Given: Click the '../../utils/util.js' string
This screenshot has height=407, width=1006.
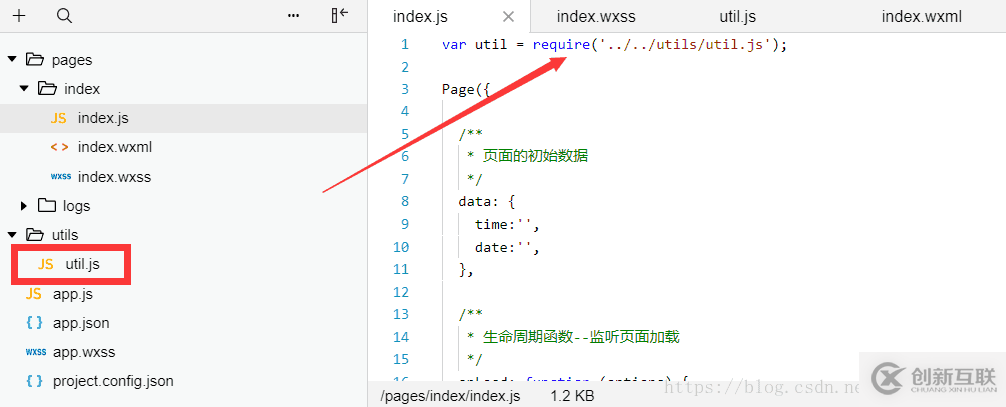Looking at the screenshot, I should [684, 44].
